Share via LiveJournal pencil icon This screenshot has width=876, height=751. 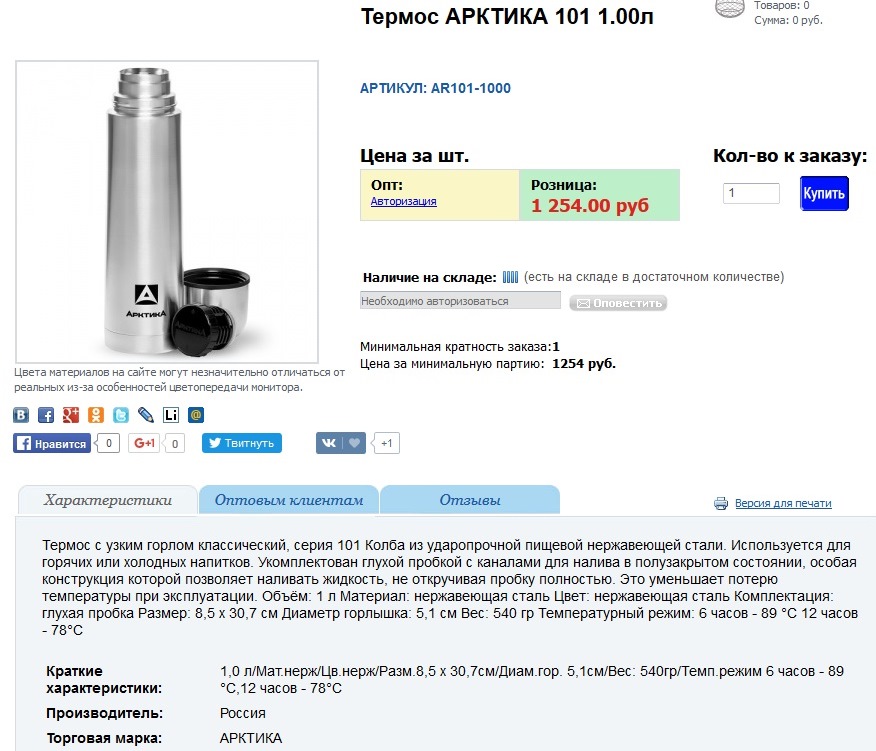(145, 415)
